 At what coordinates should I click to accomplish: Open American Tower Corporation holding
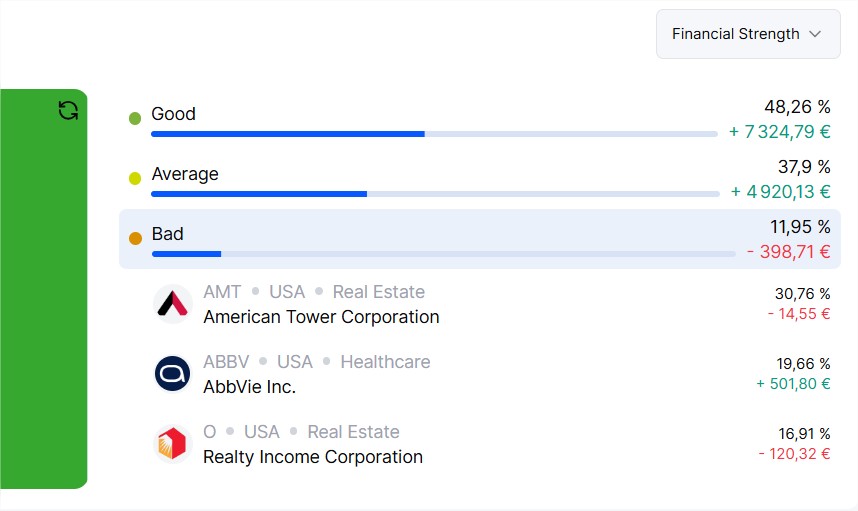pos(491,304)
